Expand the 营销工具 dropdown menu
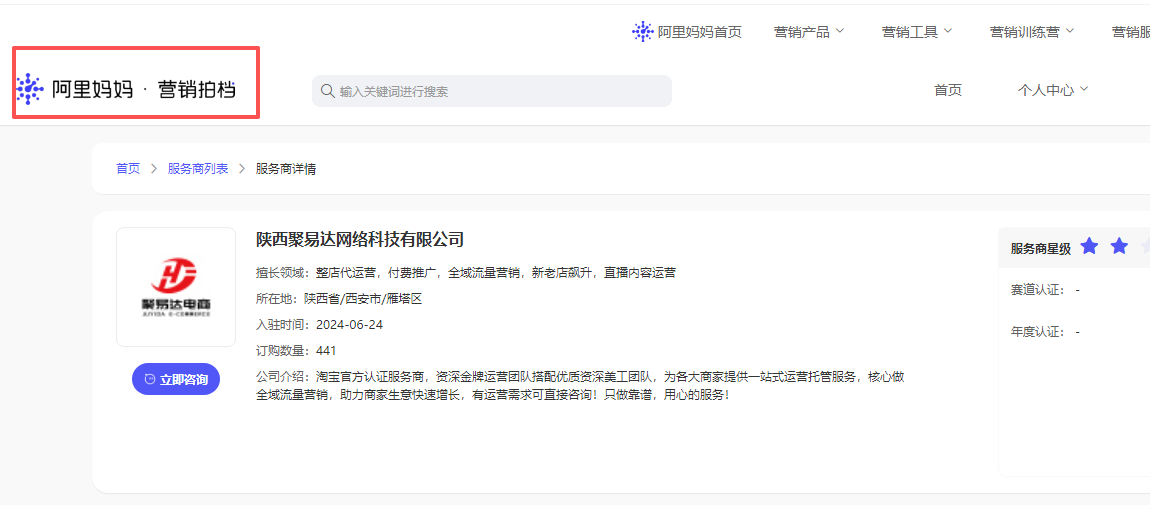The image size is (1150, 505). 917,32
